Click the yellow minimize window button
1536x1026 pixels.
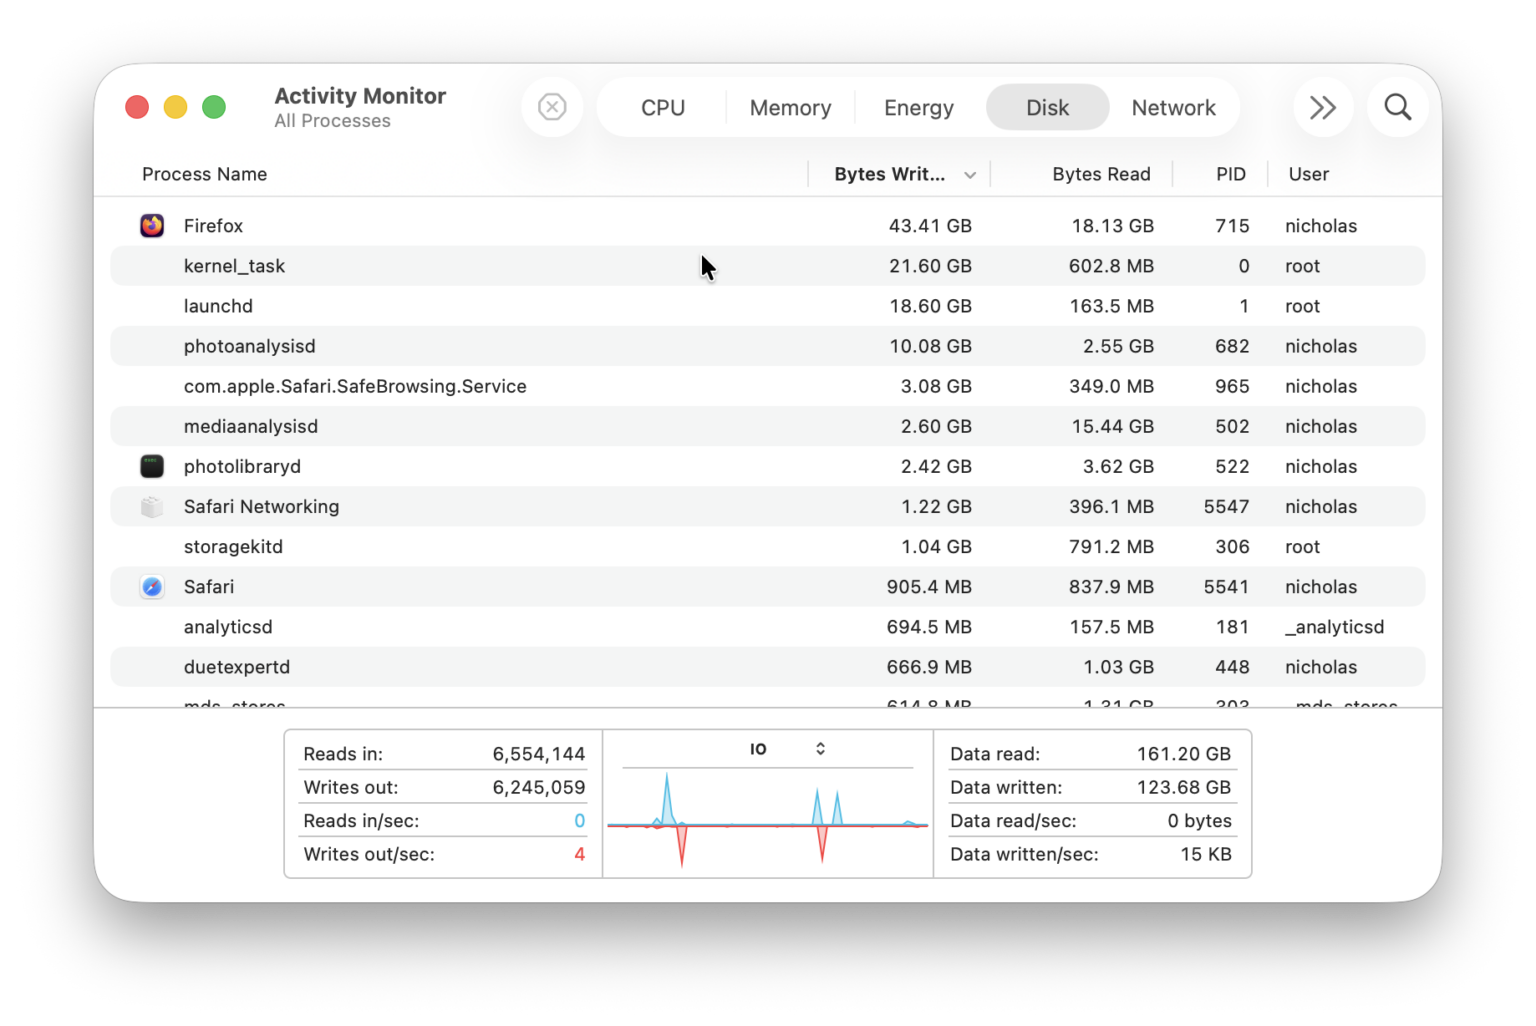pyautogui.click(x=175, y=107)
